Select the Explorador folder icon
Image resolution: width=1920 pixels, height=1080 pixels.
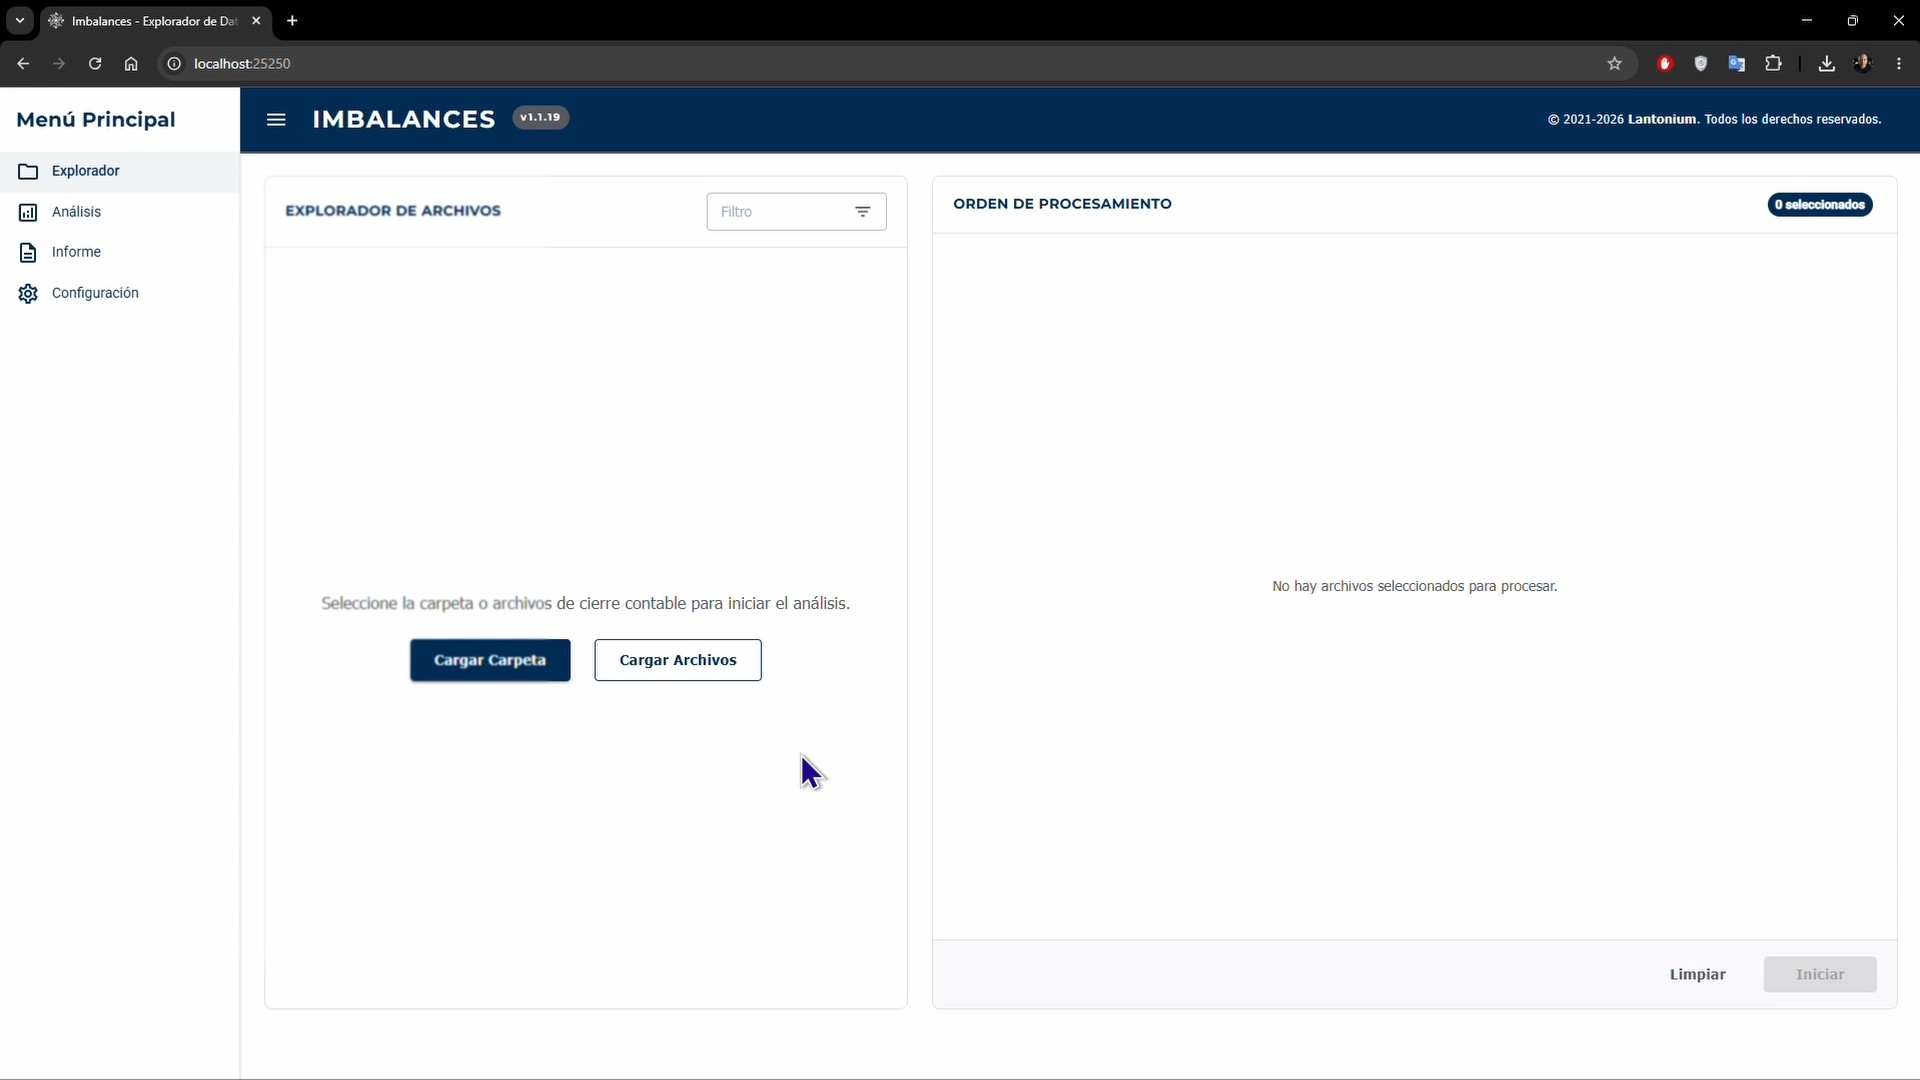pyautogui.click(x=28, y=172)
